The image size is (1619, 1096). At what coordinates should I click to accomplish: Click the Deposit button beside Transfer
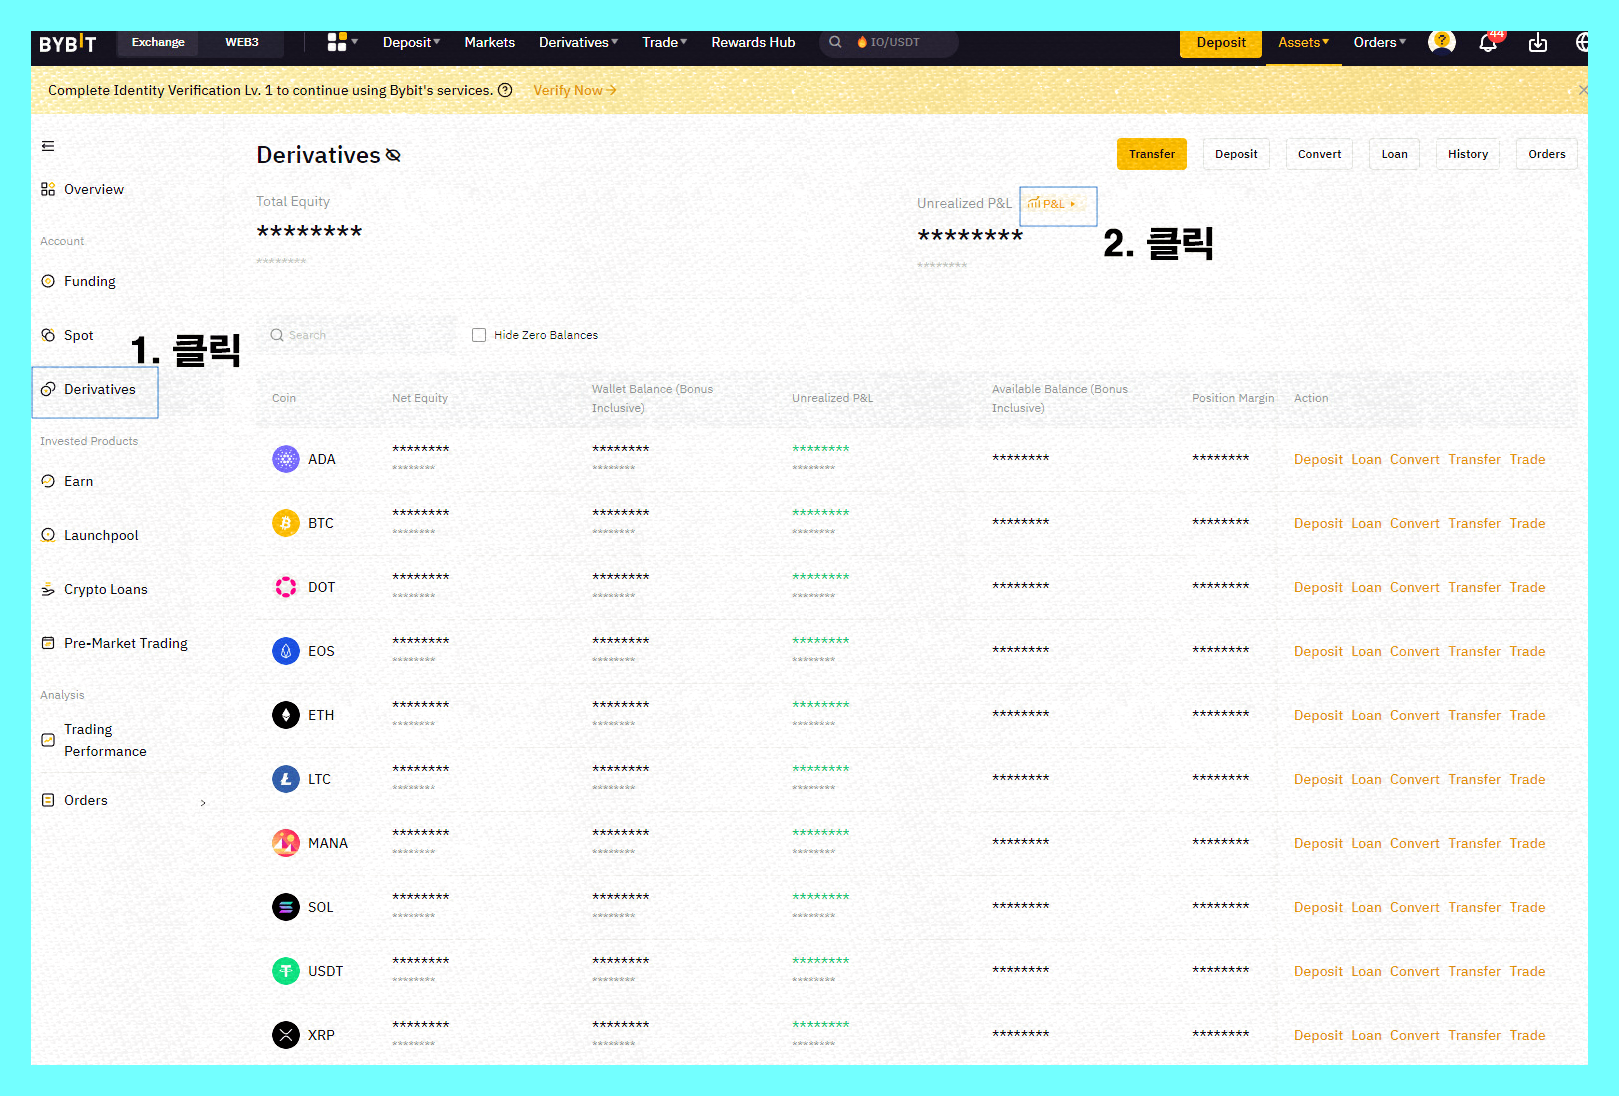tap(1236, 154)
